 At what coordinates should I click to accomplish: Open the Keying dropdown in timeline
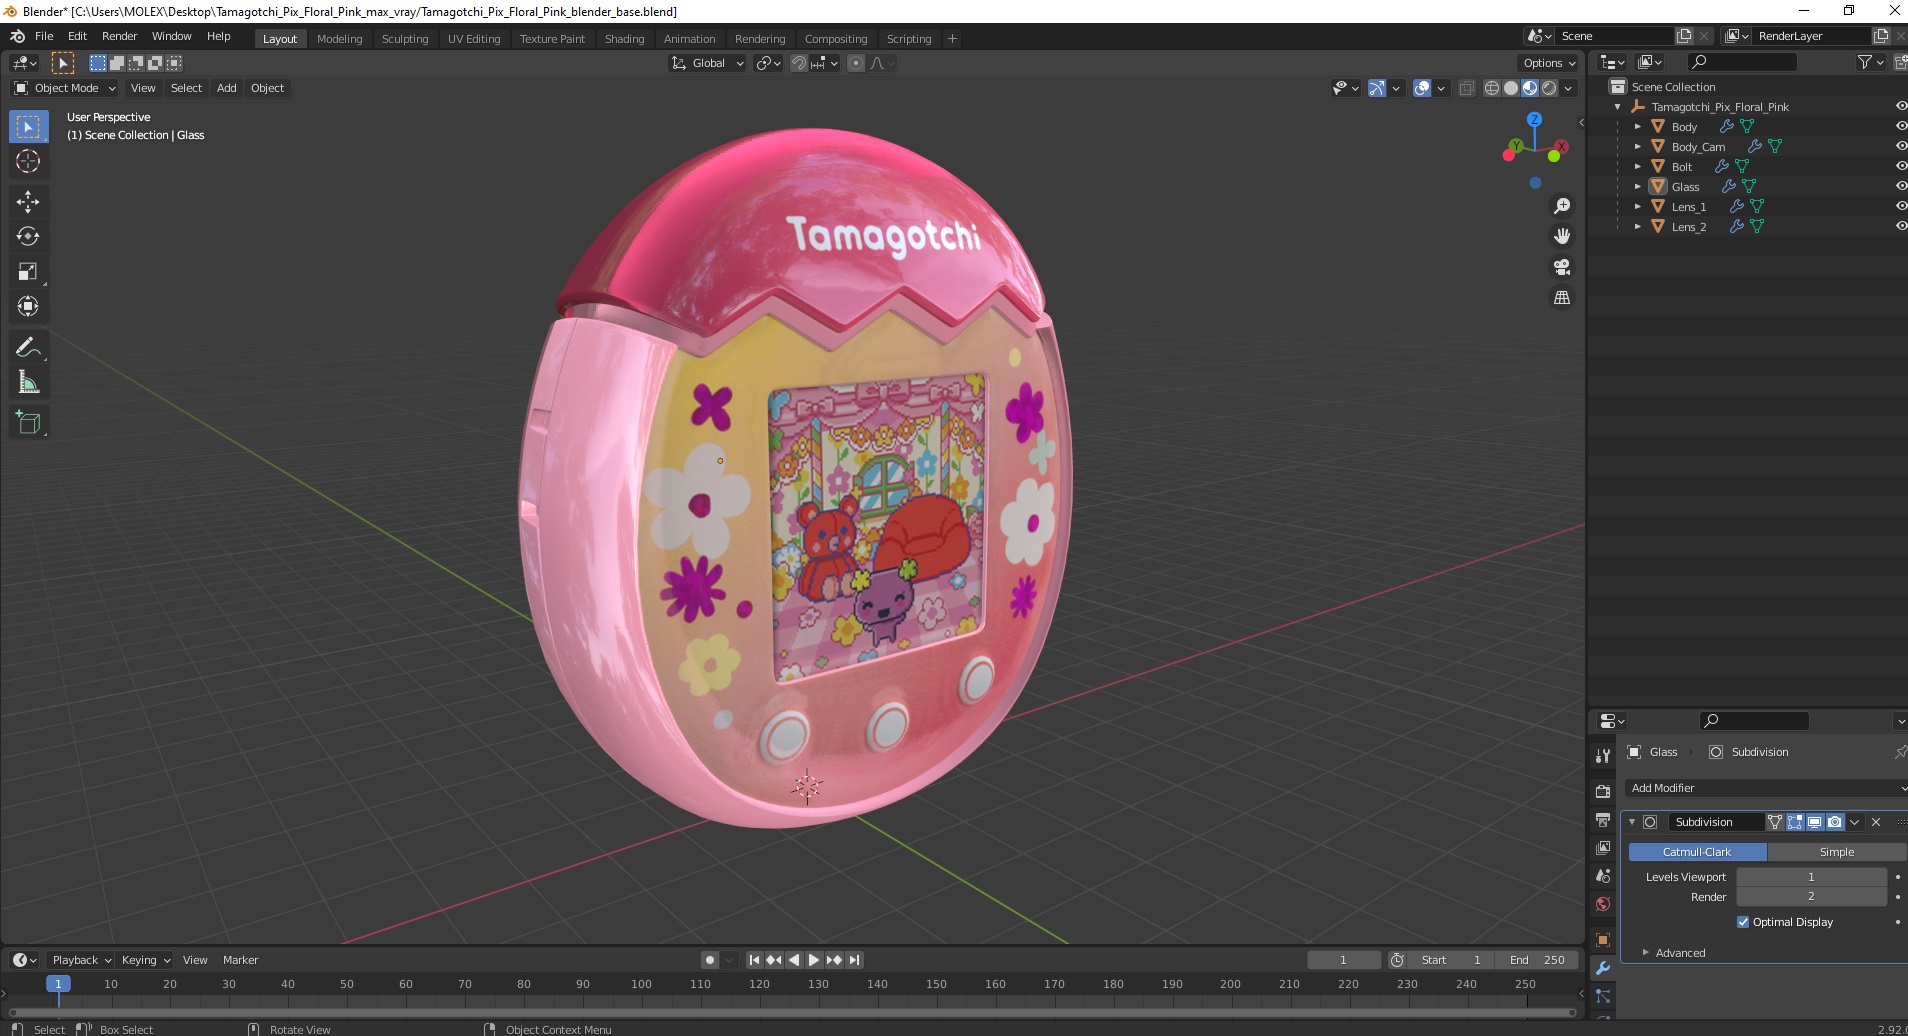[x=145, y=960]
